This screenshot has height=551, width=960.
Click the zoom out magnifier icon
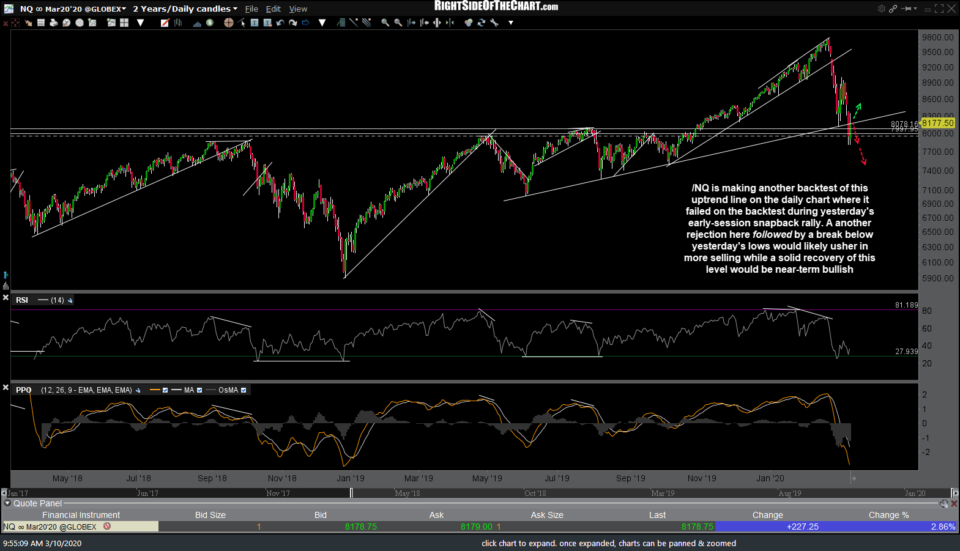pos(398,23)
